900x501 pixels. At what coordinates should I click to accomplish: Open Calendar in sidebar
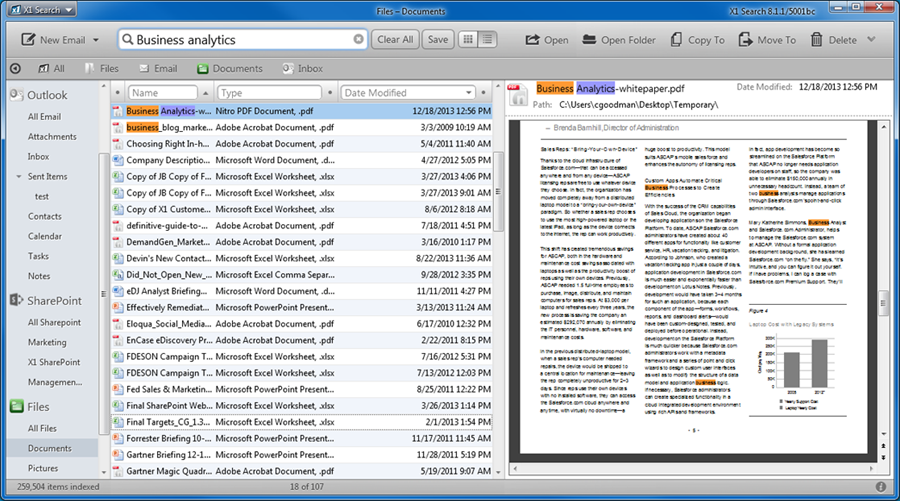click(45, 236)
